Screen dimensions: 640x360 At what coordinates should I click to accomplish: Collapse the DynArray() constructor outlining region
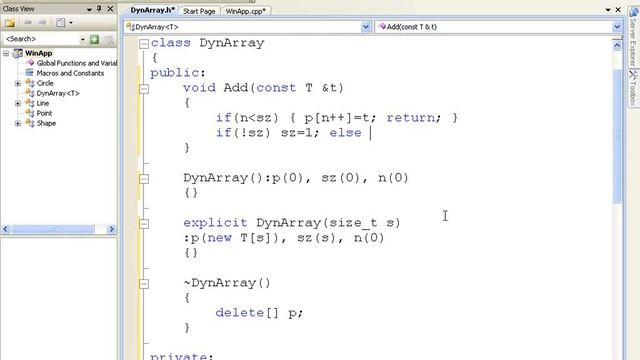click(144, 179)
